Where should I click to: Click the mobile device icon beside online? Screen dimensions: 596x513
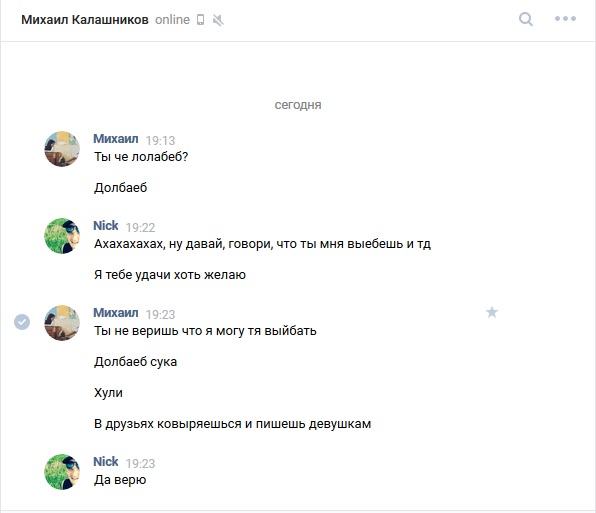[x=200, y=20]
